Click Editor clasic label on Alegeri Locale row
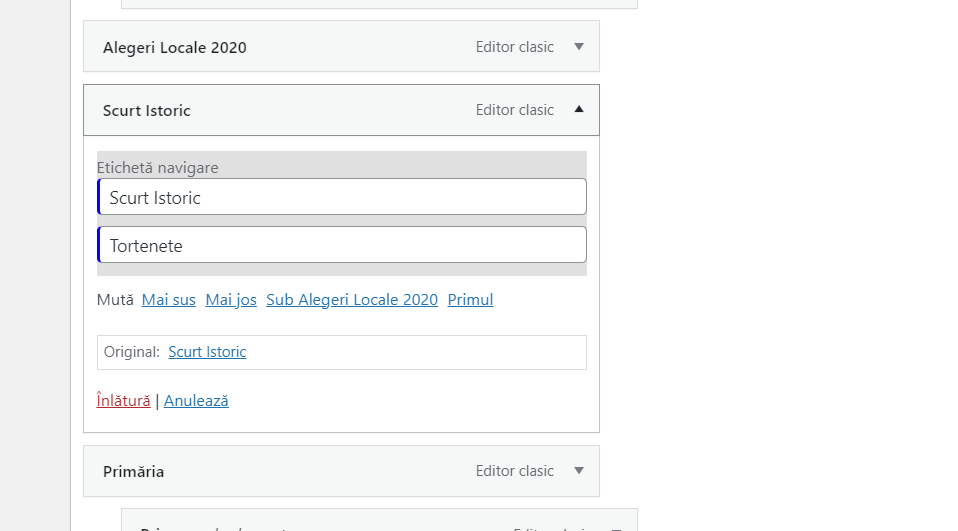958x531 pixels. click(515, 47)
